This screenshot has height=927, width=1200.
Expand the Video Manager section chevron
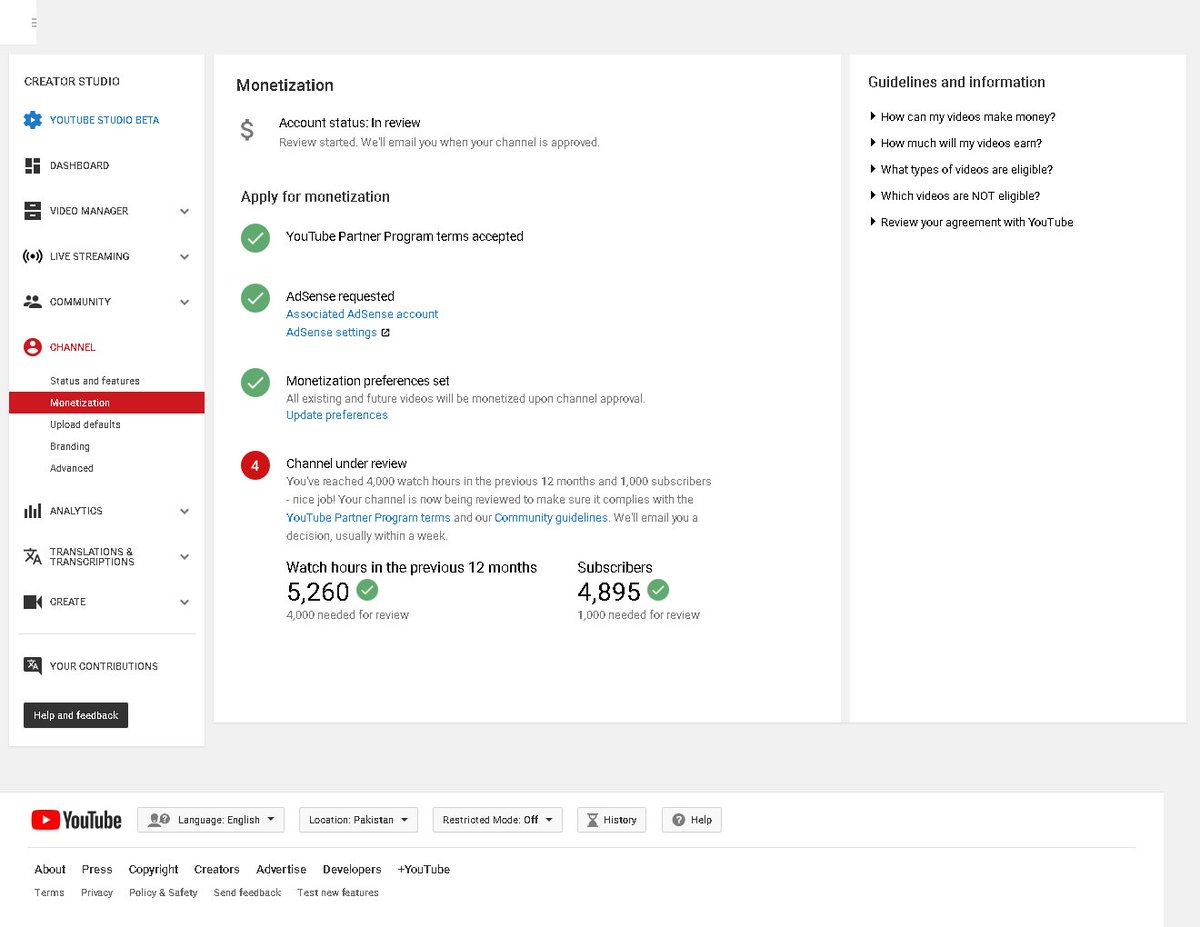point(184,212)
